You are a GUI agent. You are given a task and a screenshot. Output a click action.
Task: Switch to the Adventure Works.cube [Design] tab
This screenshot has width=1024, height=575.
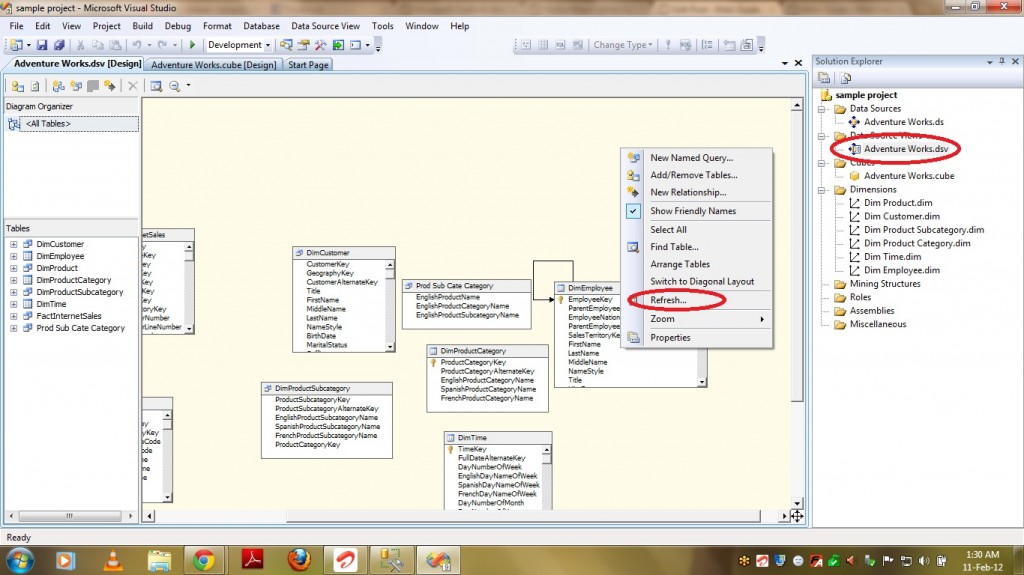(213, 65)
